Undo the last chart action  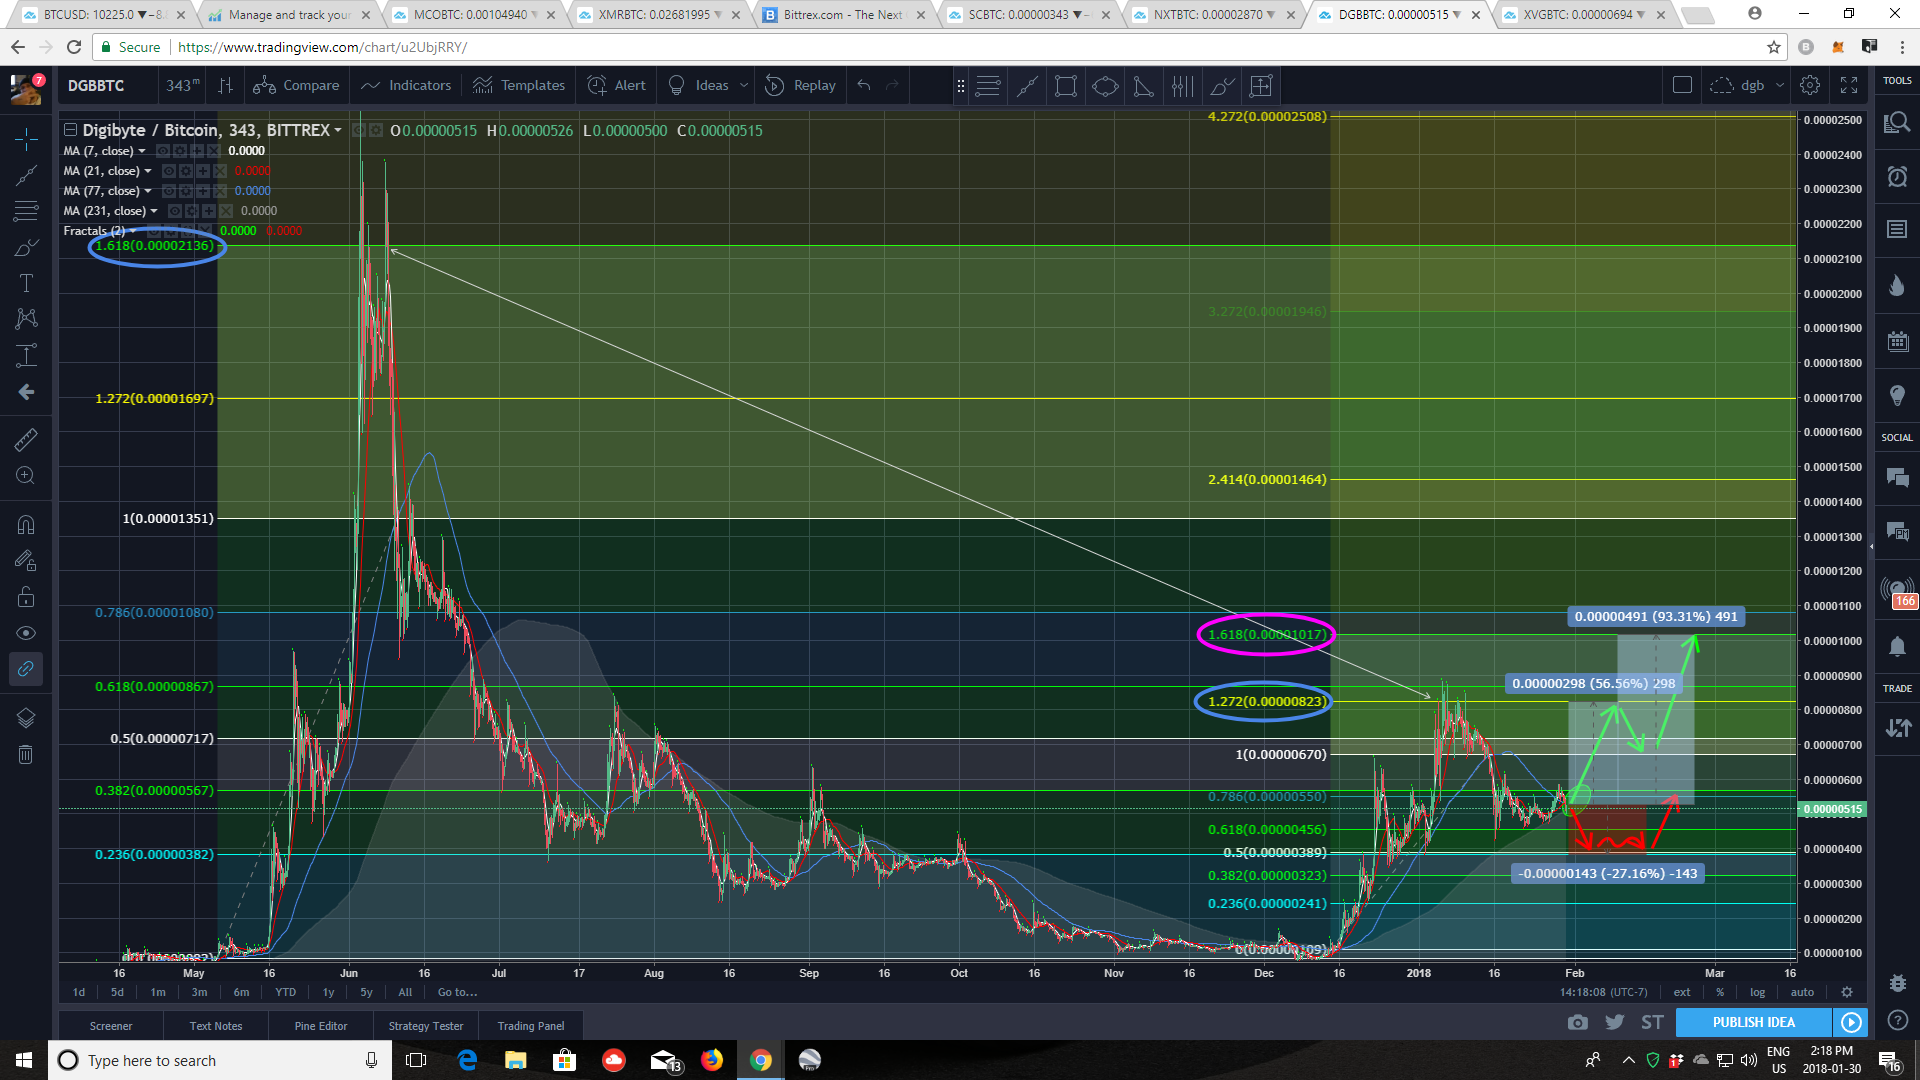pyautogui.click(x=864, y=86)
